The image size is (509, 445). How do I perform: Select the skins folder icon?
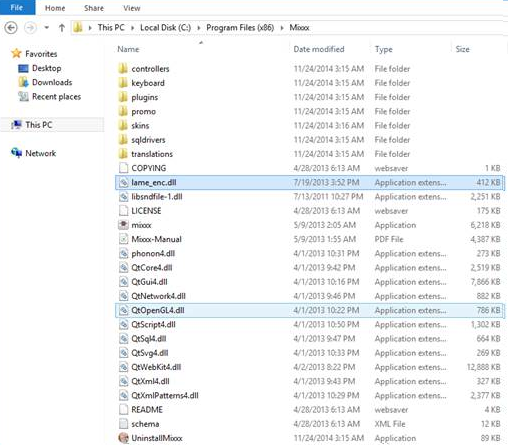pyautogui.click(x=123, y=125)
